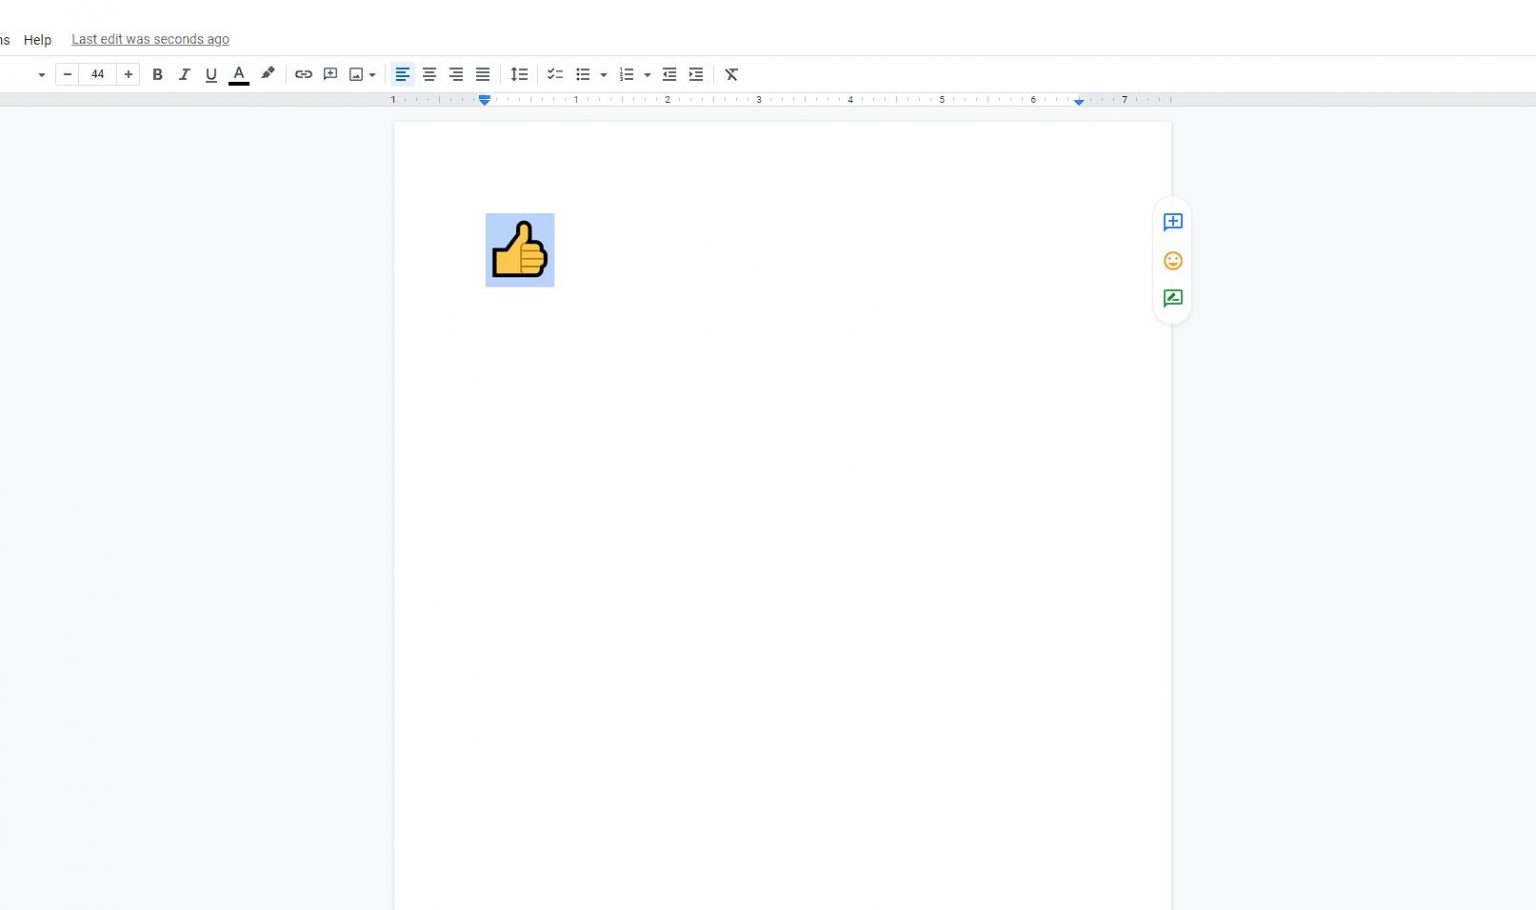
Task: Insert an image
Action: [x=356, y=74]
